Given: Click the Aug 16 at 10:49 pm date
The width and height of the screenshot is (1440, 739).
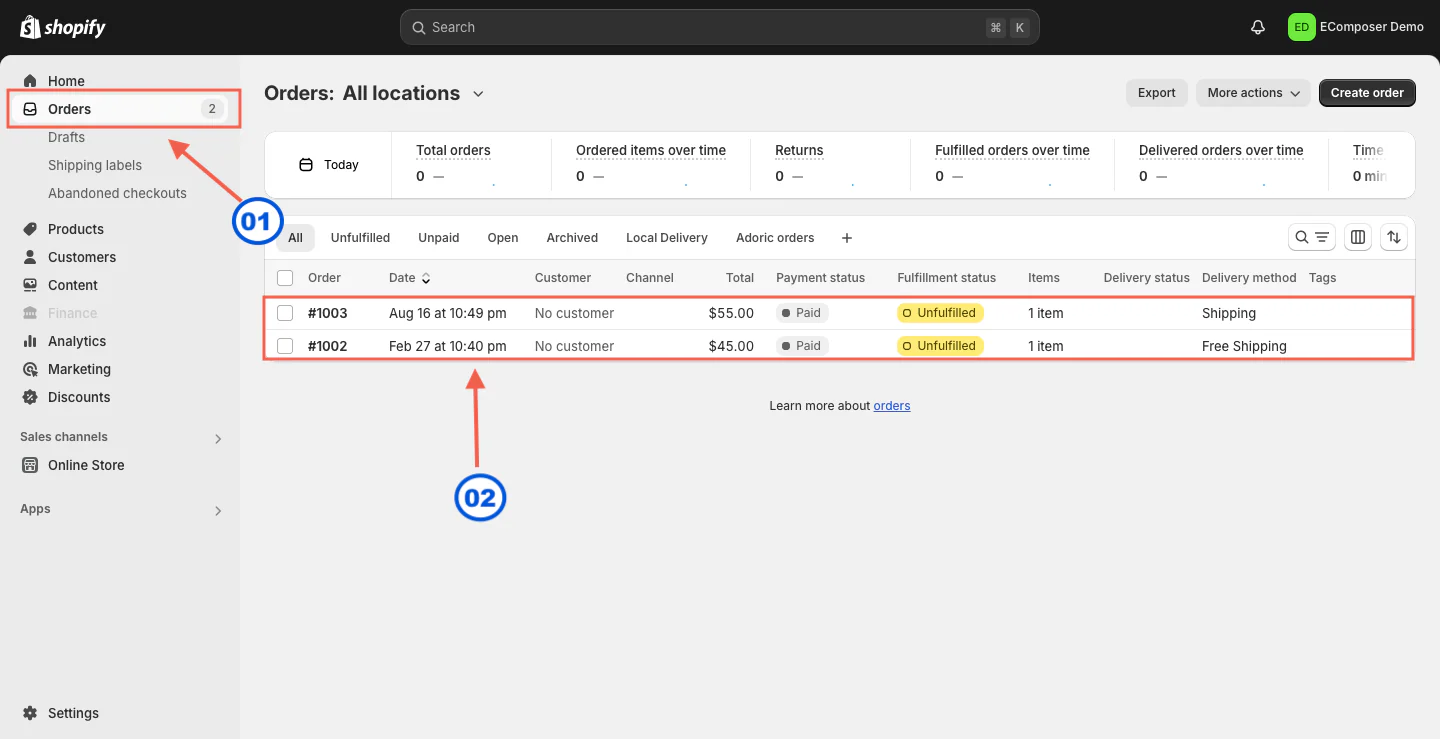Looking at the screenshot, I should (x=447, y=313).
